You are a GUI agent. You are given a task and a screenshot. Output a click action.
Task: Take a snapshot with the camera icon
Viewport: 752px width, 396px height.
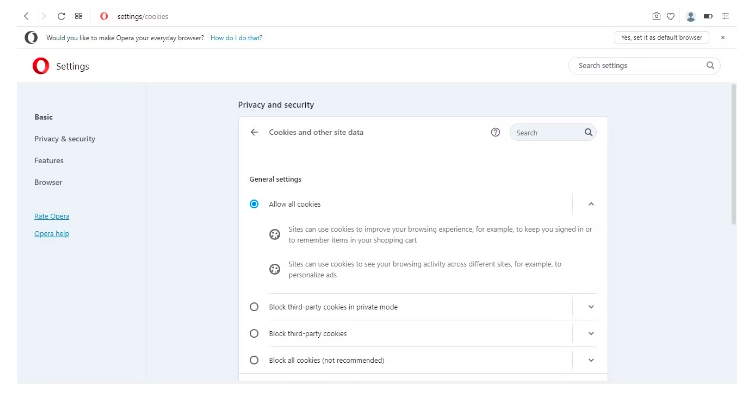[657, 16]
